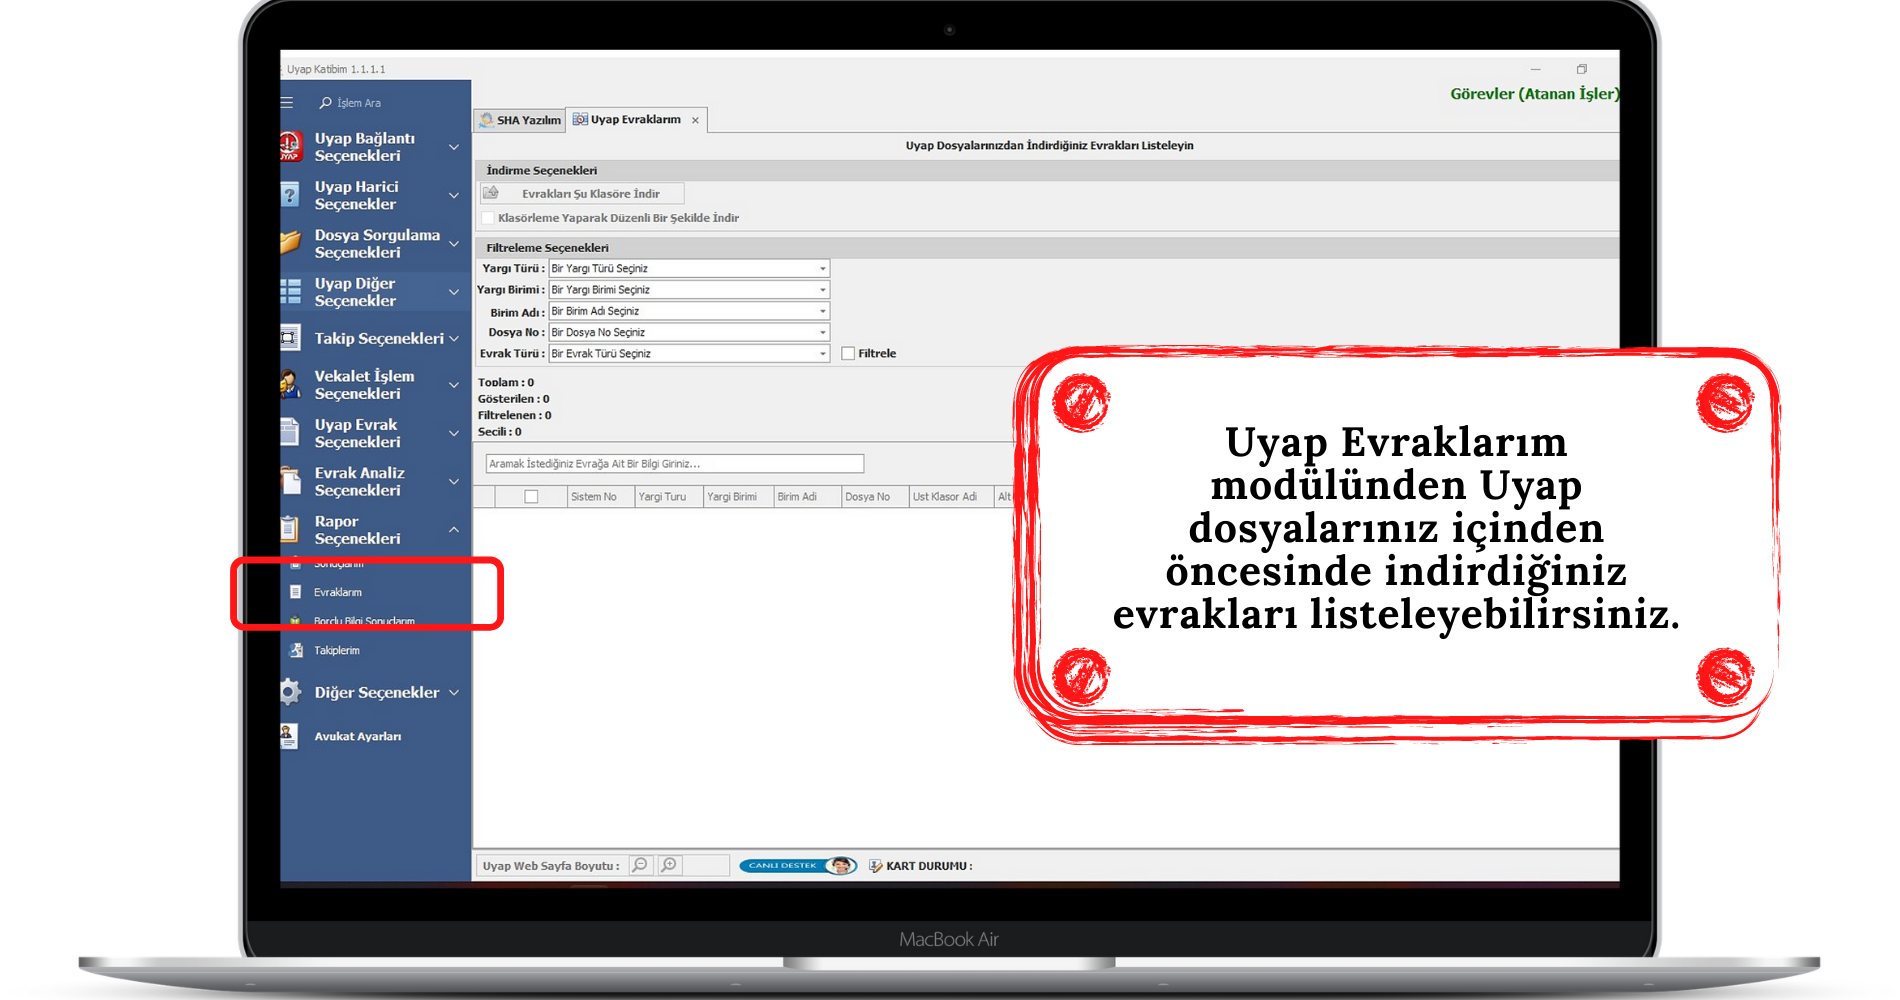Image resolution: width=1900 pixels, height=1000 pixels.
Task: Click the download folder icon in button
Action: (x=491, y=193)
